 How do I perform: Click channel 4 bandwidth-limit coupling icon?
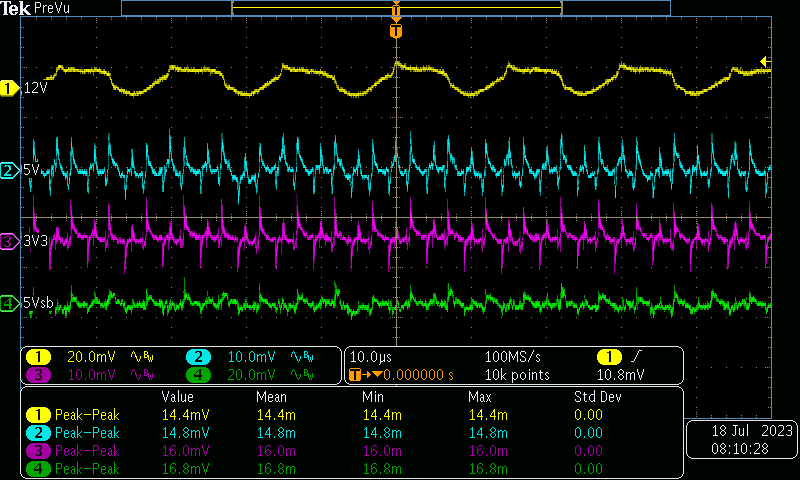(302, 375)
